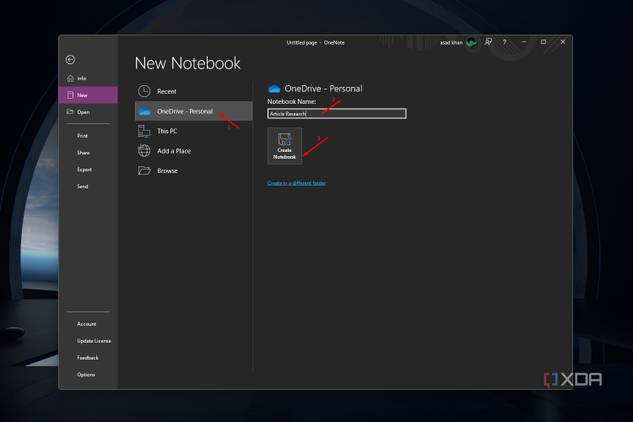Select the Recent location
Viewport: 633px width, 422px height.
click(194, 91)
